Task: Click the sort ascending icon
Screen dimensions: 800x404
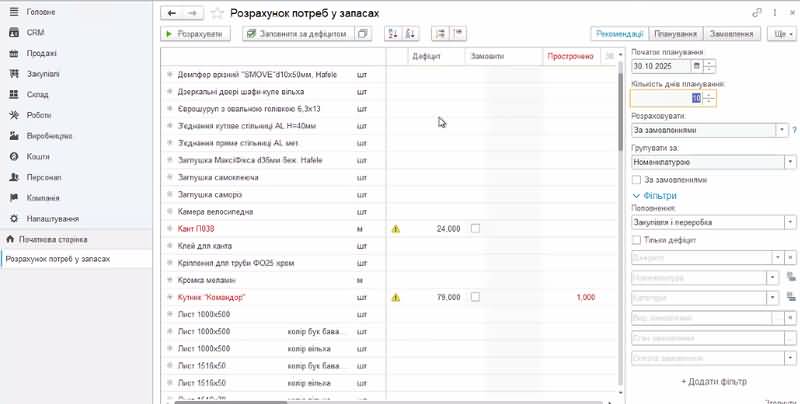Action: point(390,33)
